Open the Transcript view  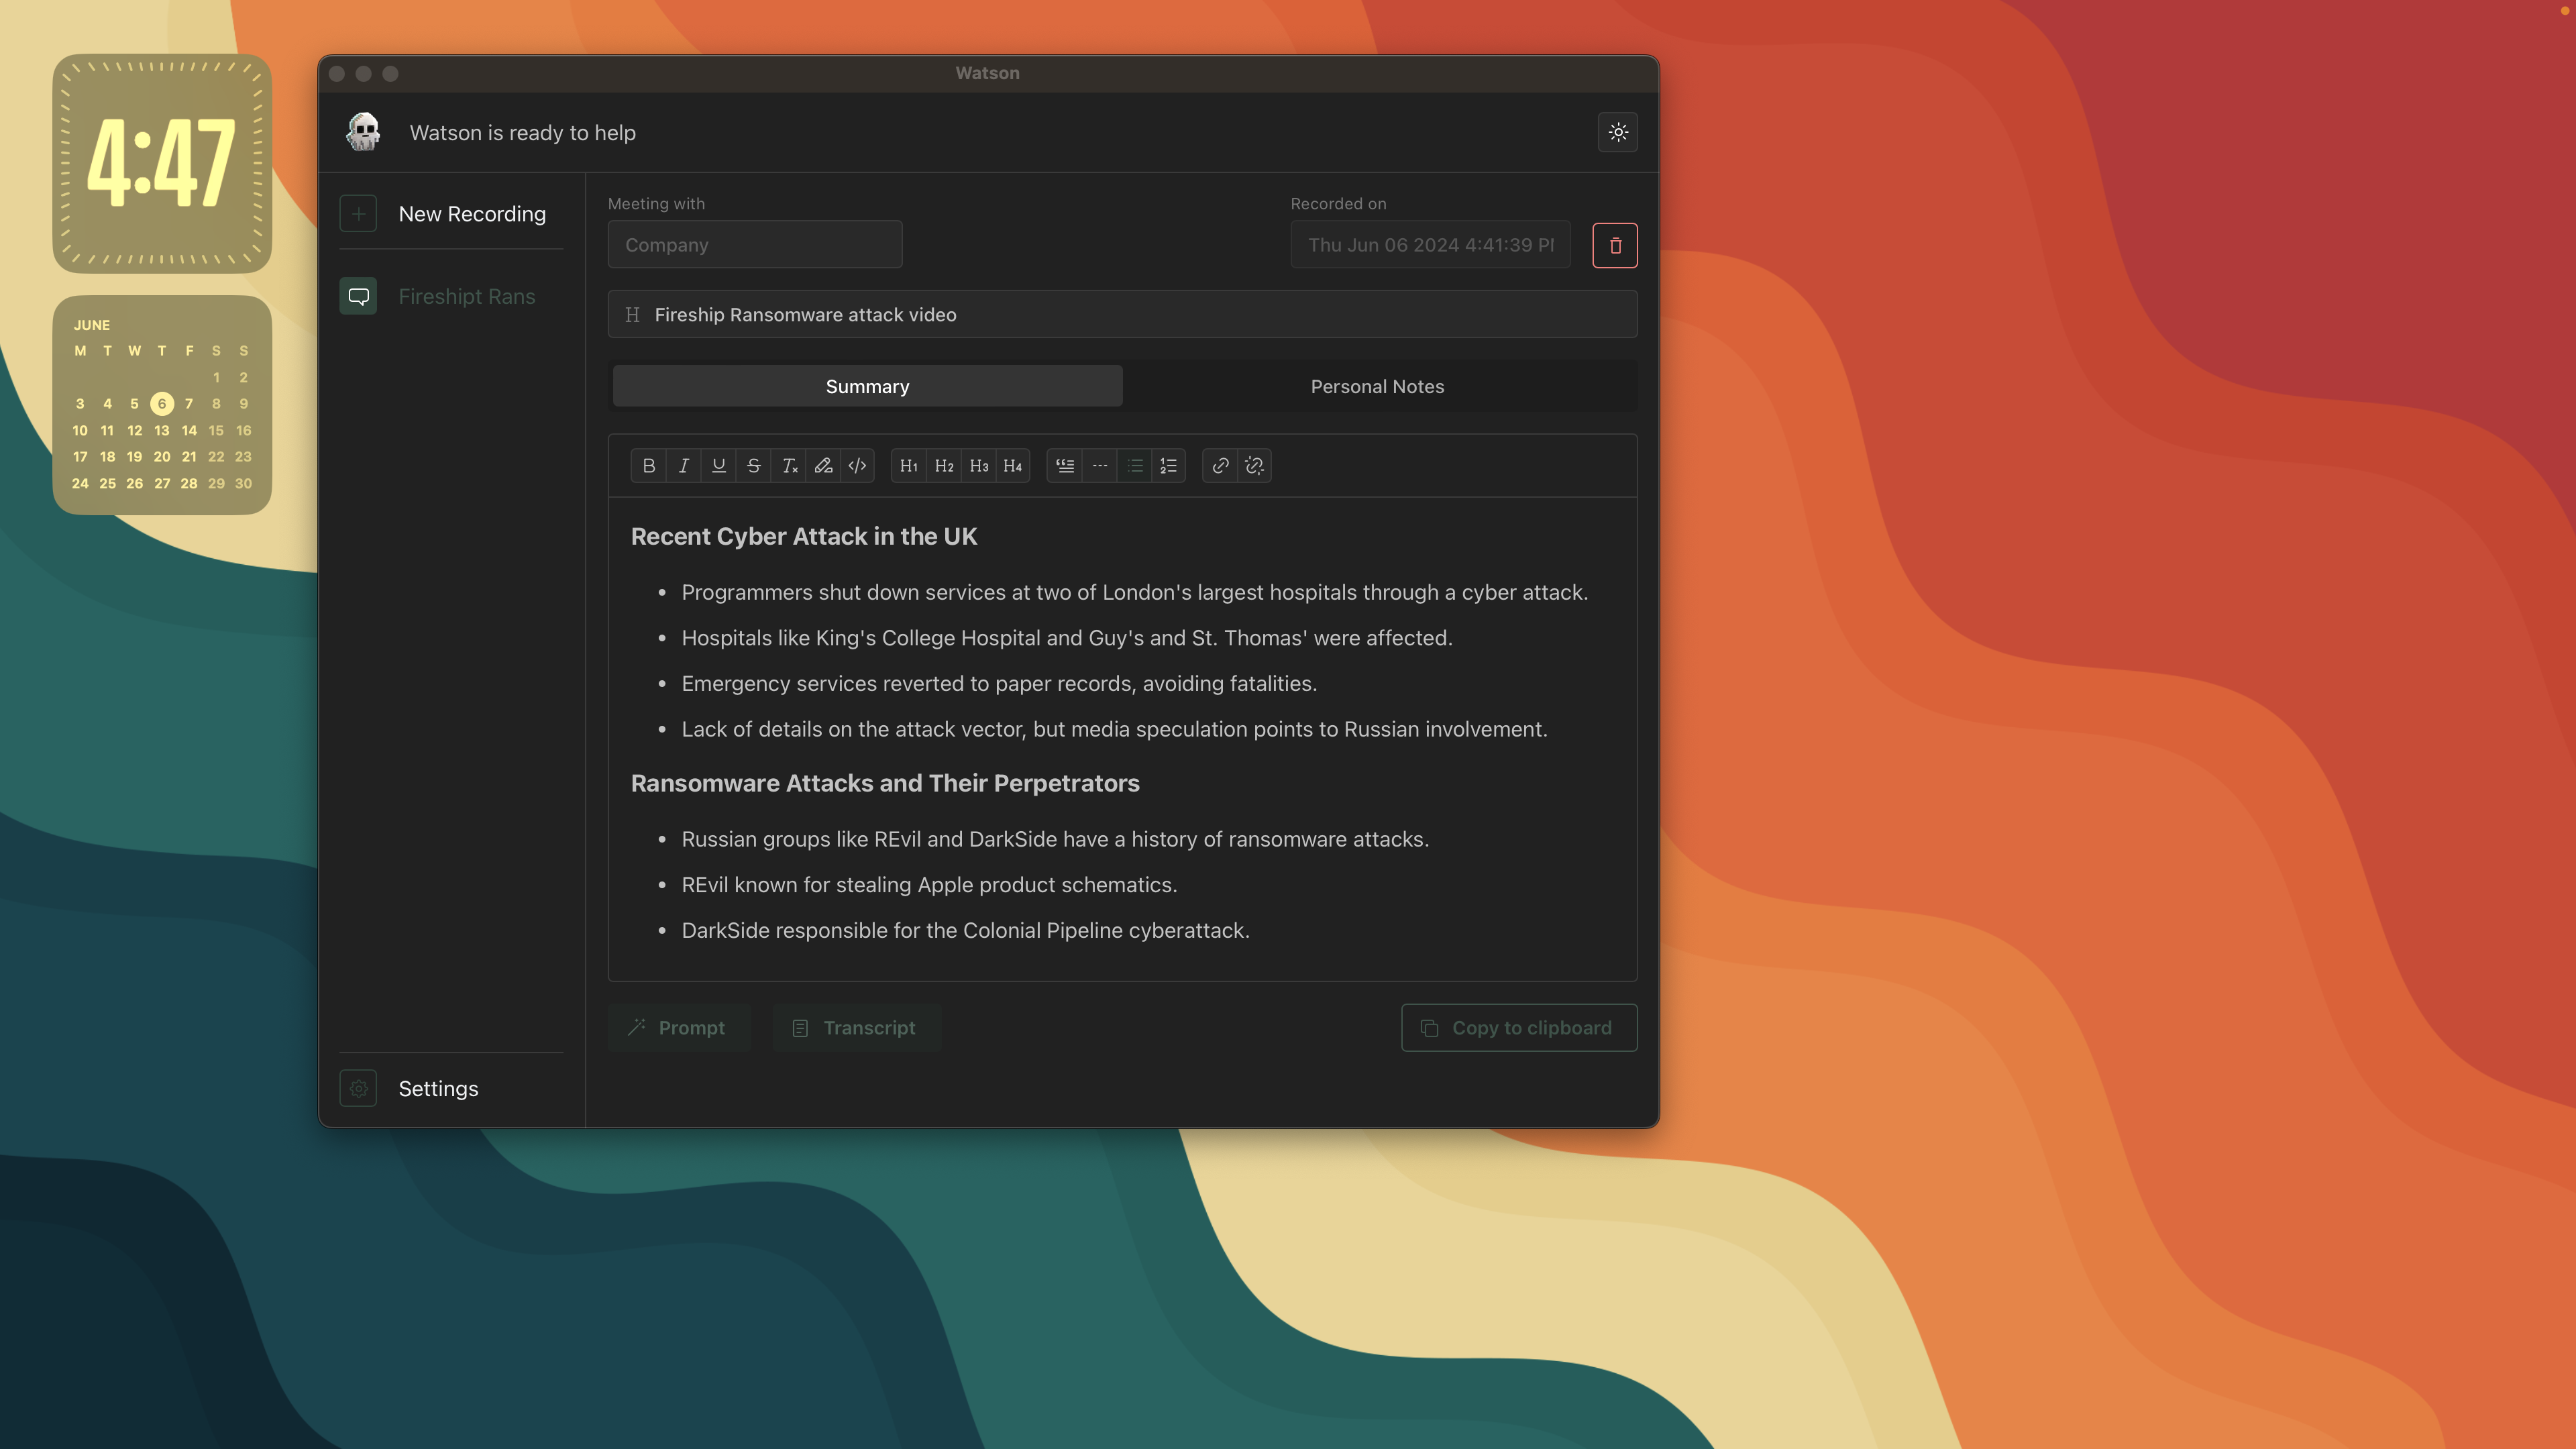[x=855, y=1028]
